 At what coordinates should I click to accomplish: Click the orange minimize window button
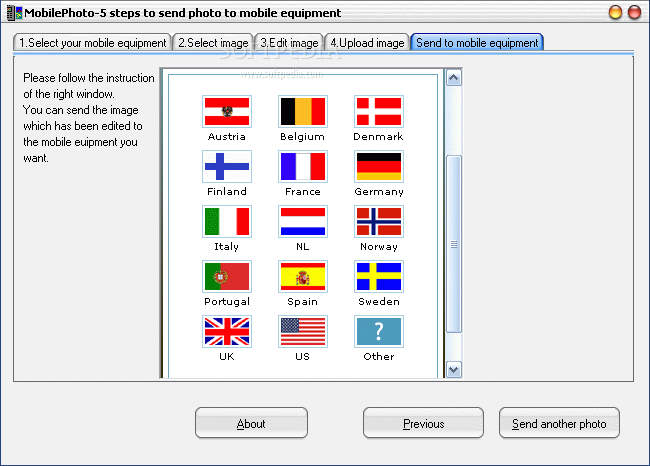coord(615,12)
